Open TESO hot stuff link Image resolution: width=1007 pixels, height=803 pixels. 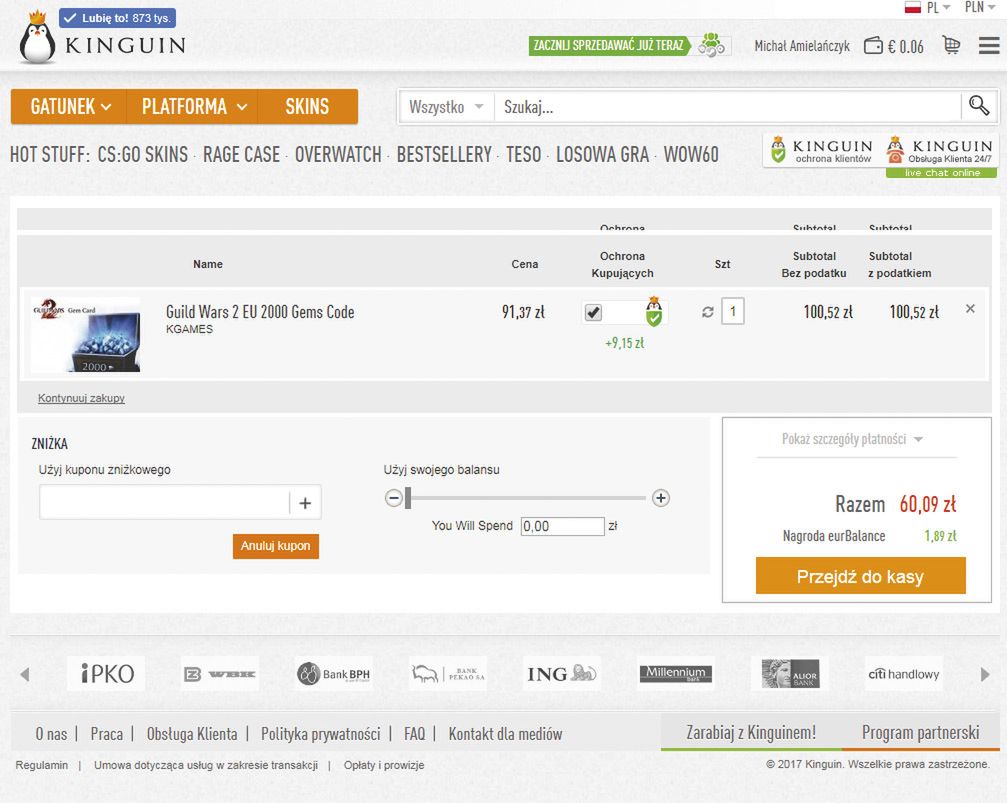pyautogui.click(x=523, y=155)
